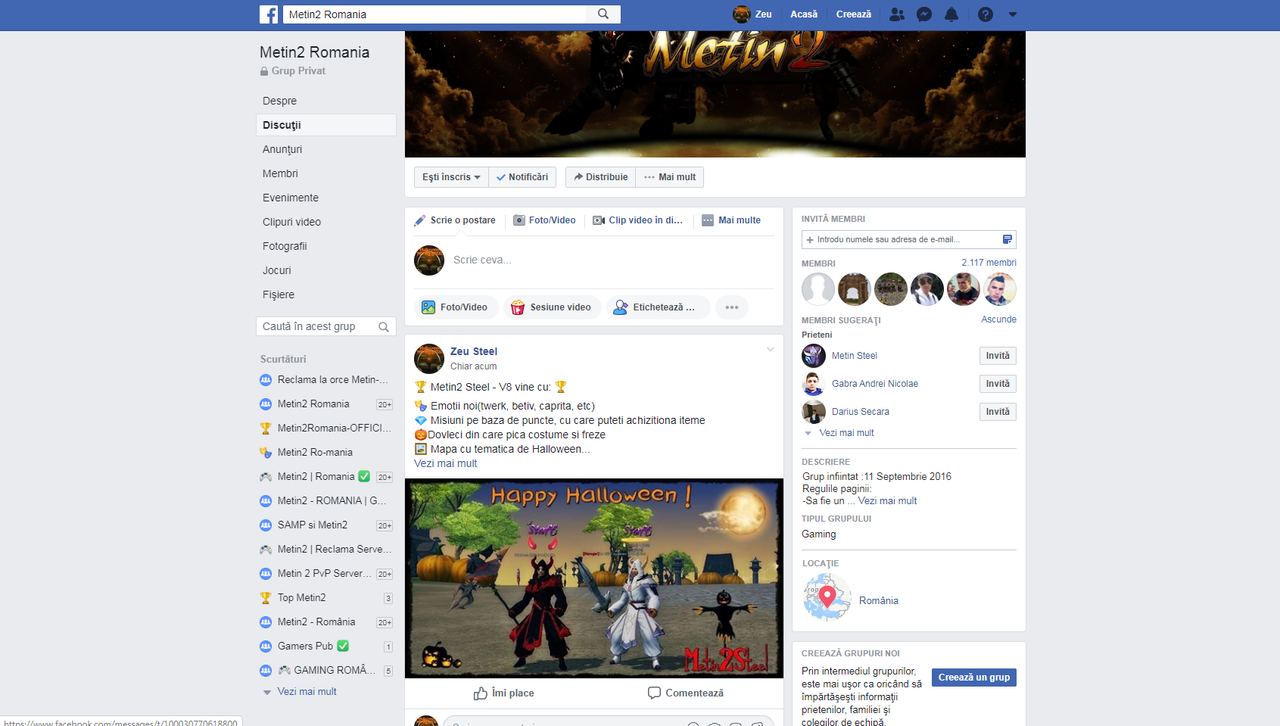Go to Acasă in the top menu

[x=803, y=14]
